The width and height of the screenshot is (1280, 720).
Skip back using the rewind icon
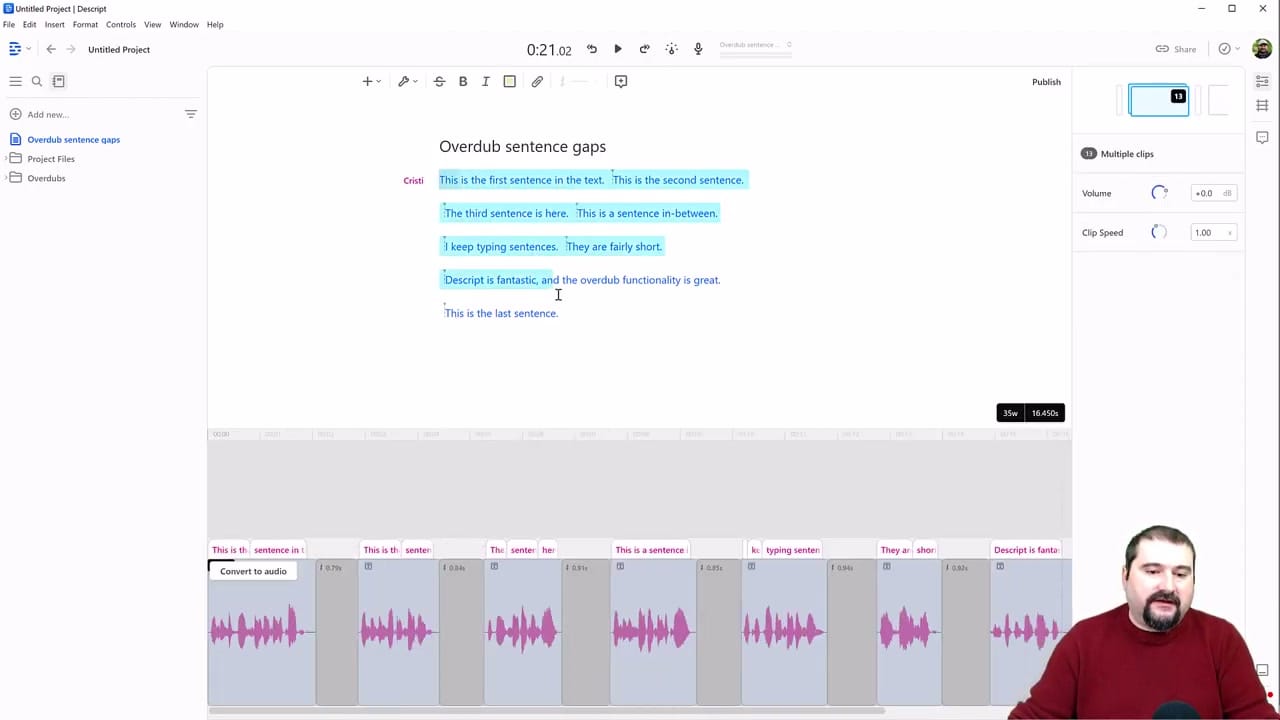coord(591,48)
